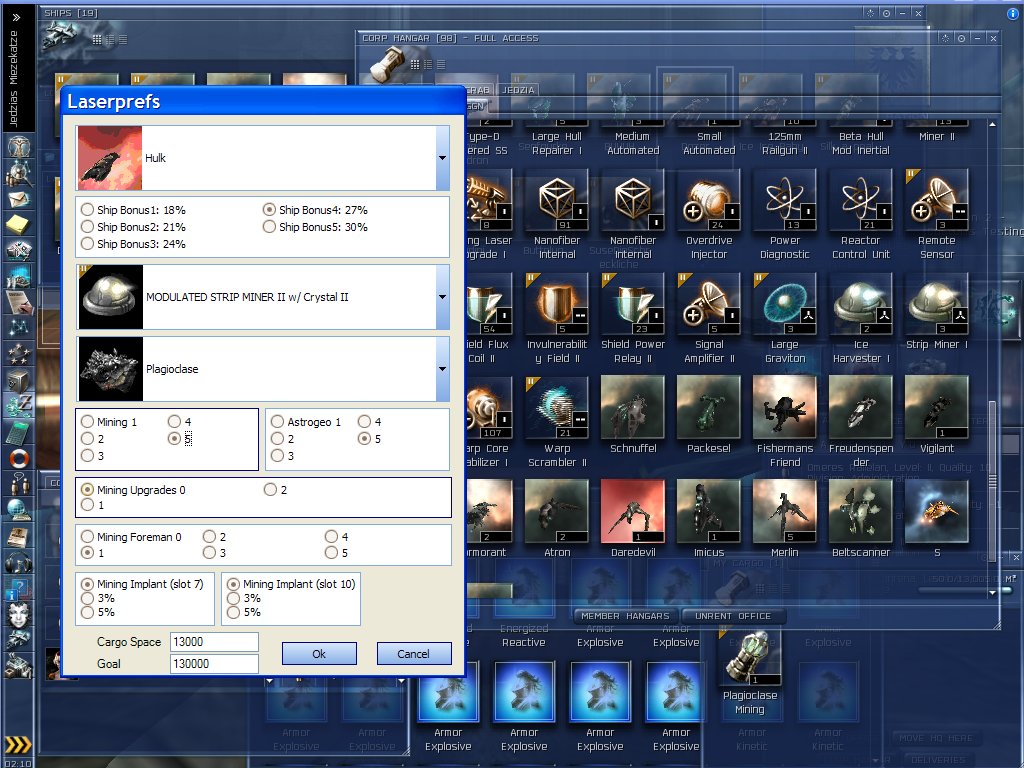Select the ship named Packesel
This screenshot has width=1024, height=768.
(709, 408)
